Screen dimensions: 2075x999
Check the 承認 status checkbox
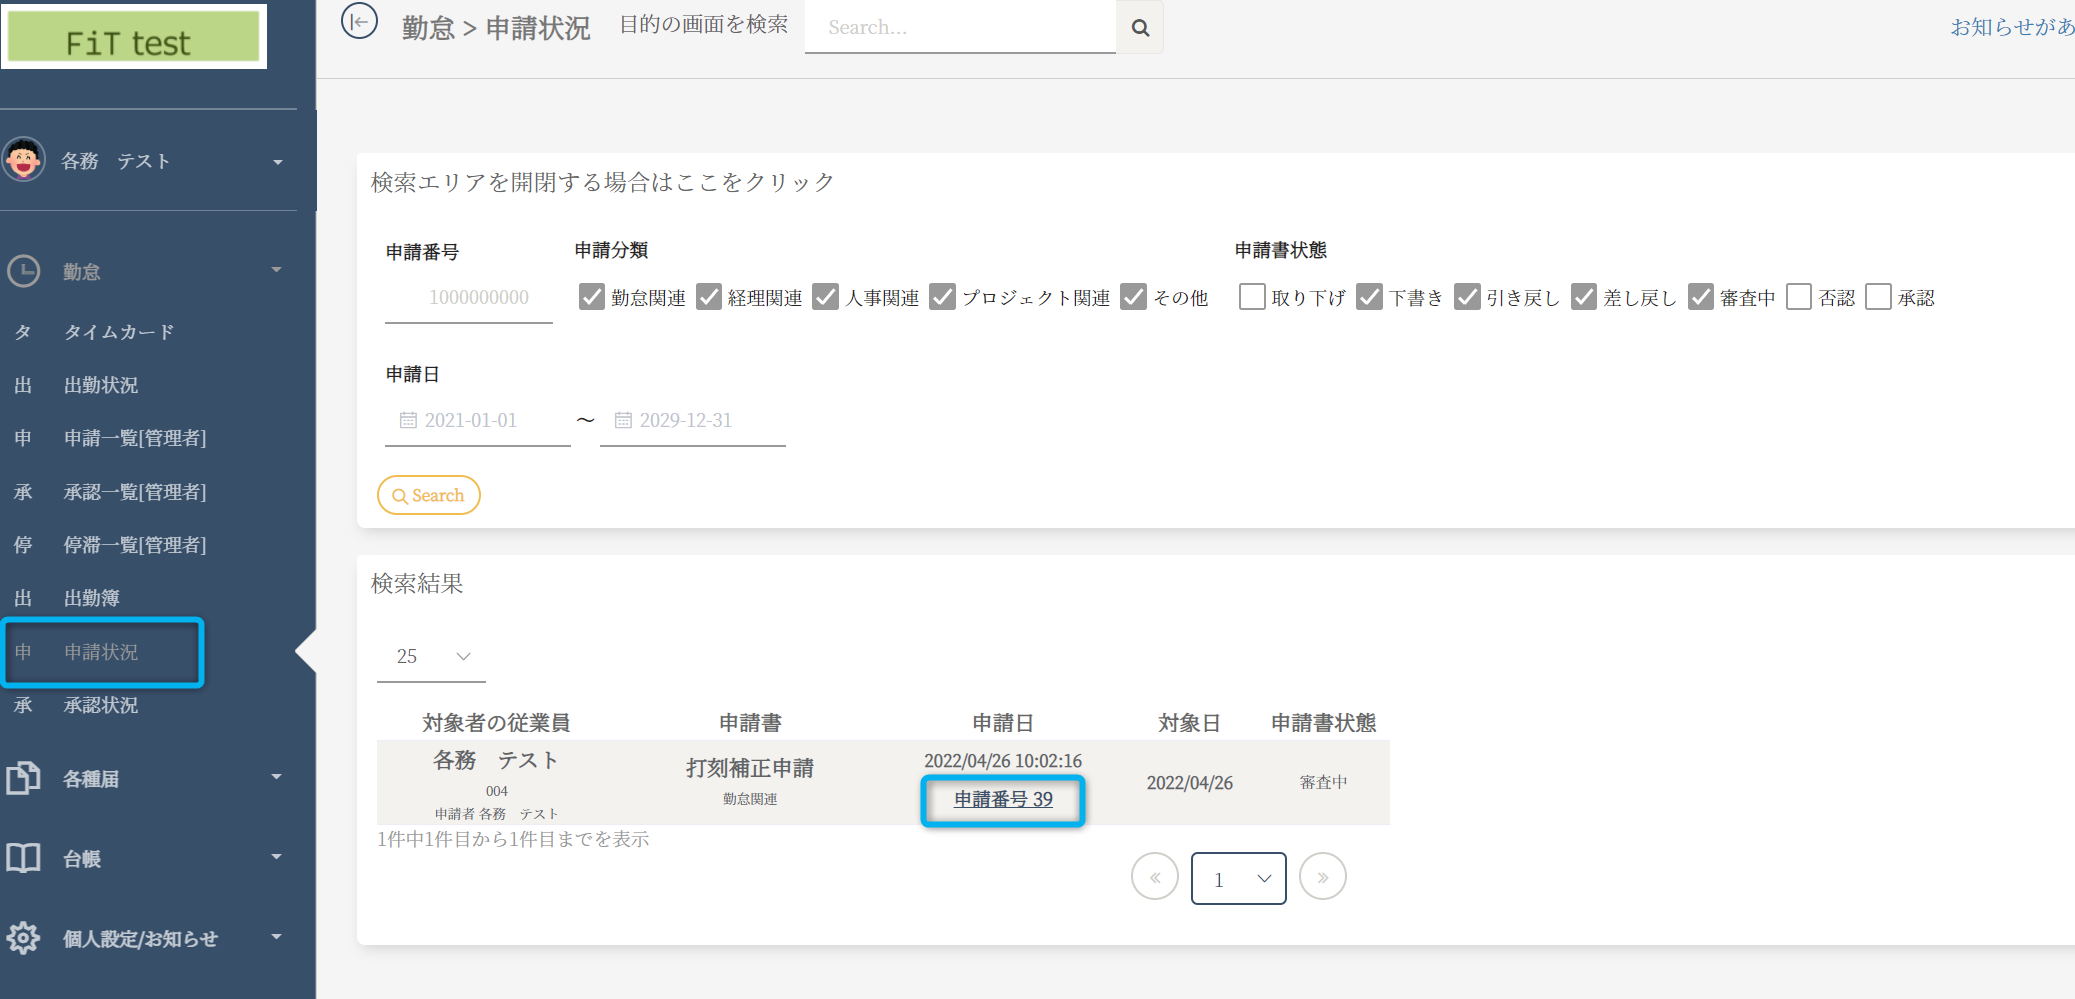[x=1878, y=297]
